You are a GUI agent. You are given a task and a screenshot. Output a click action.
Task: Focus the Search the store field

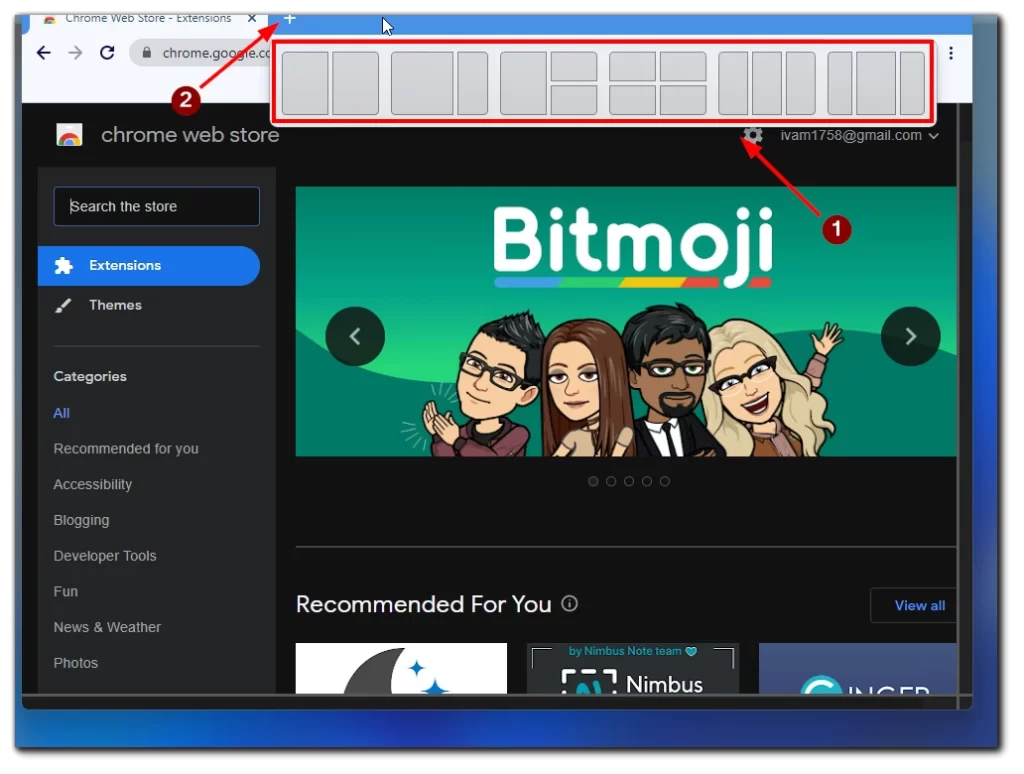point(157,206)
